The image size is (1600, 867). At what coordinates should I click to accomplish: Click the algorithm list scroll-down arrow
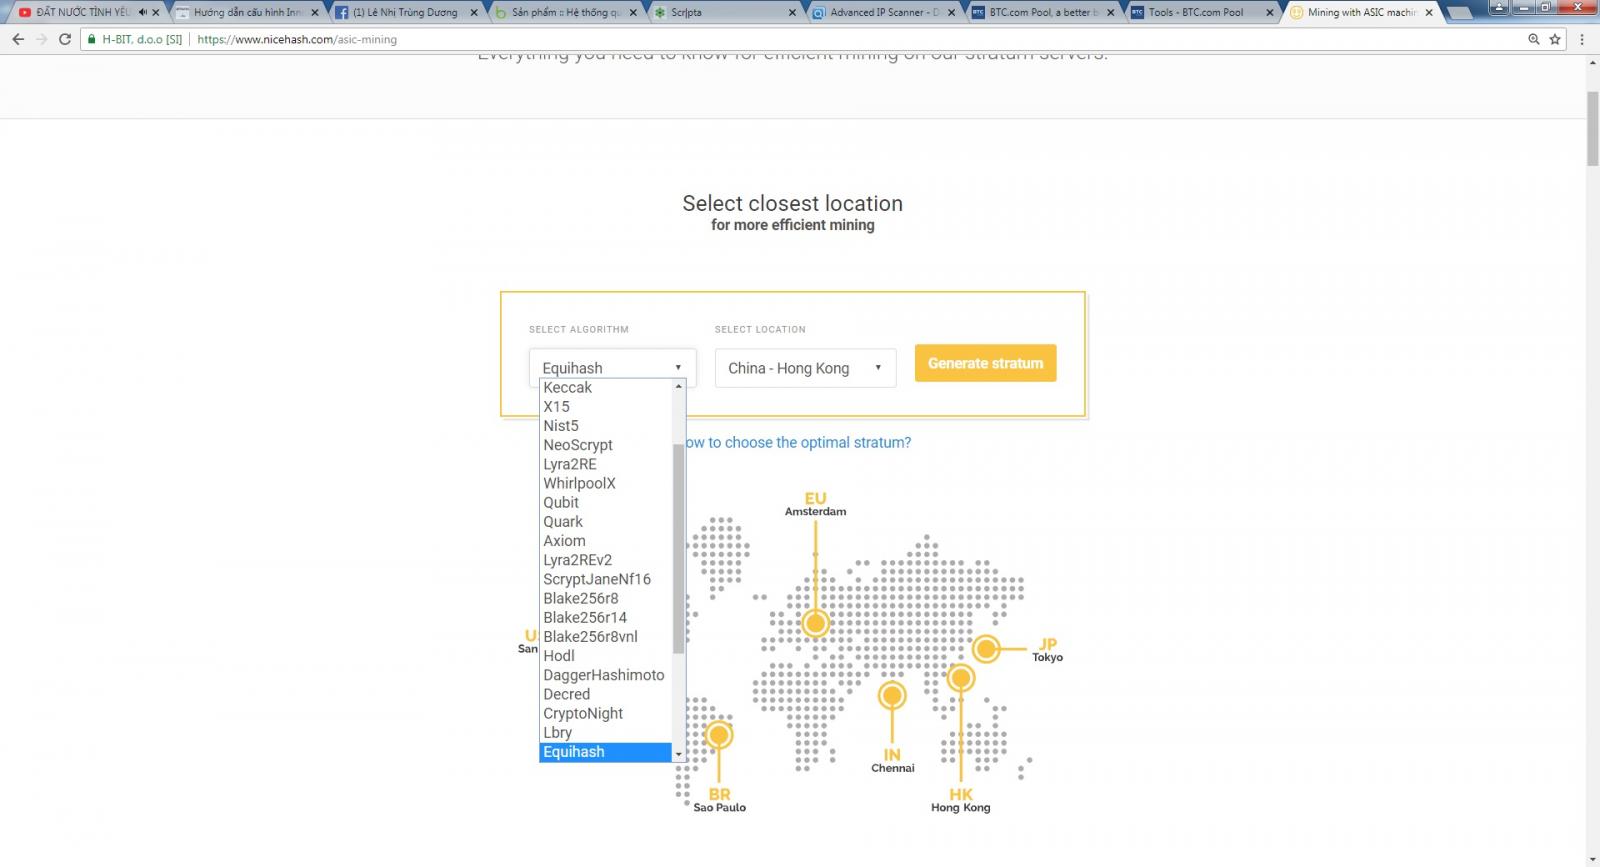tap(679, 754)
